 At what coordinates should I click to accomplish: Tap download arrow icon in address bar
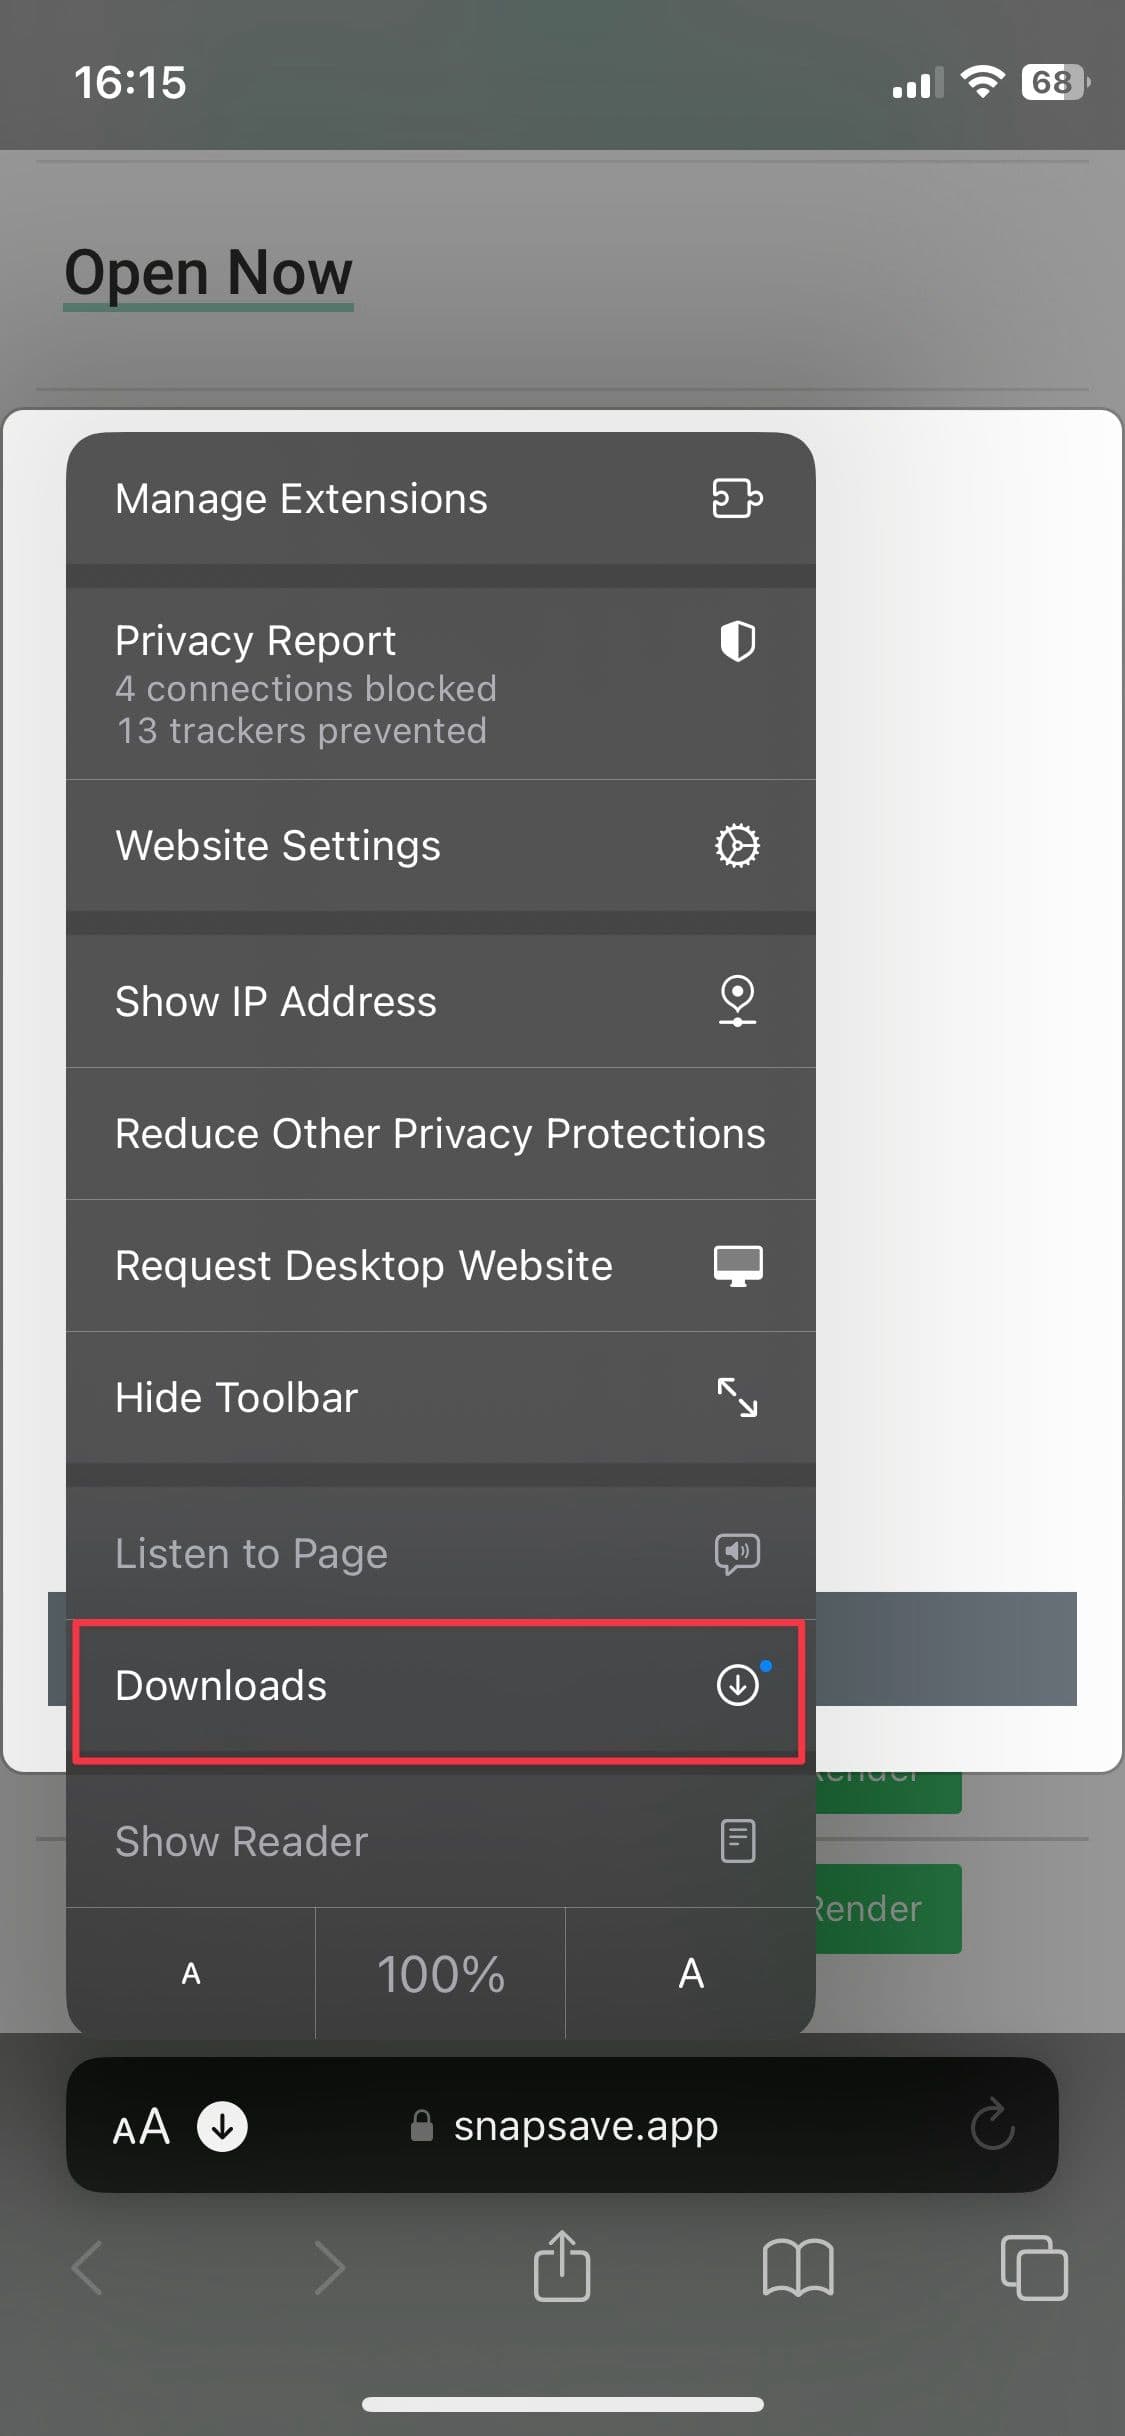tap(222, 2126)
